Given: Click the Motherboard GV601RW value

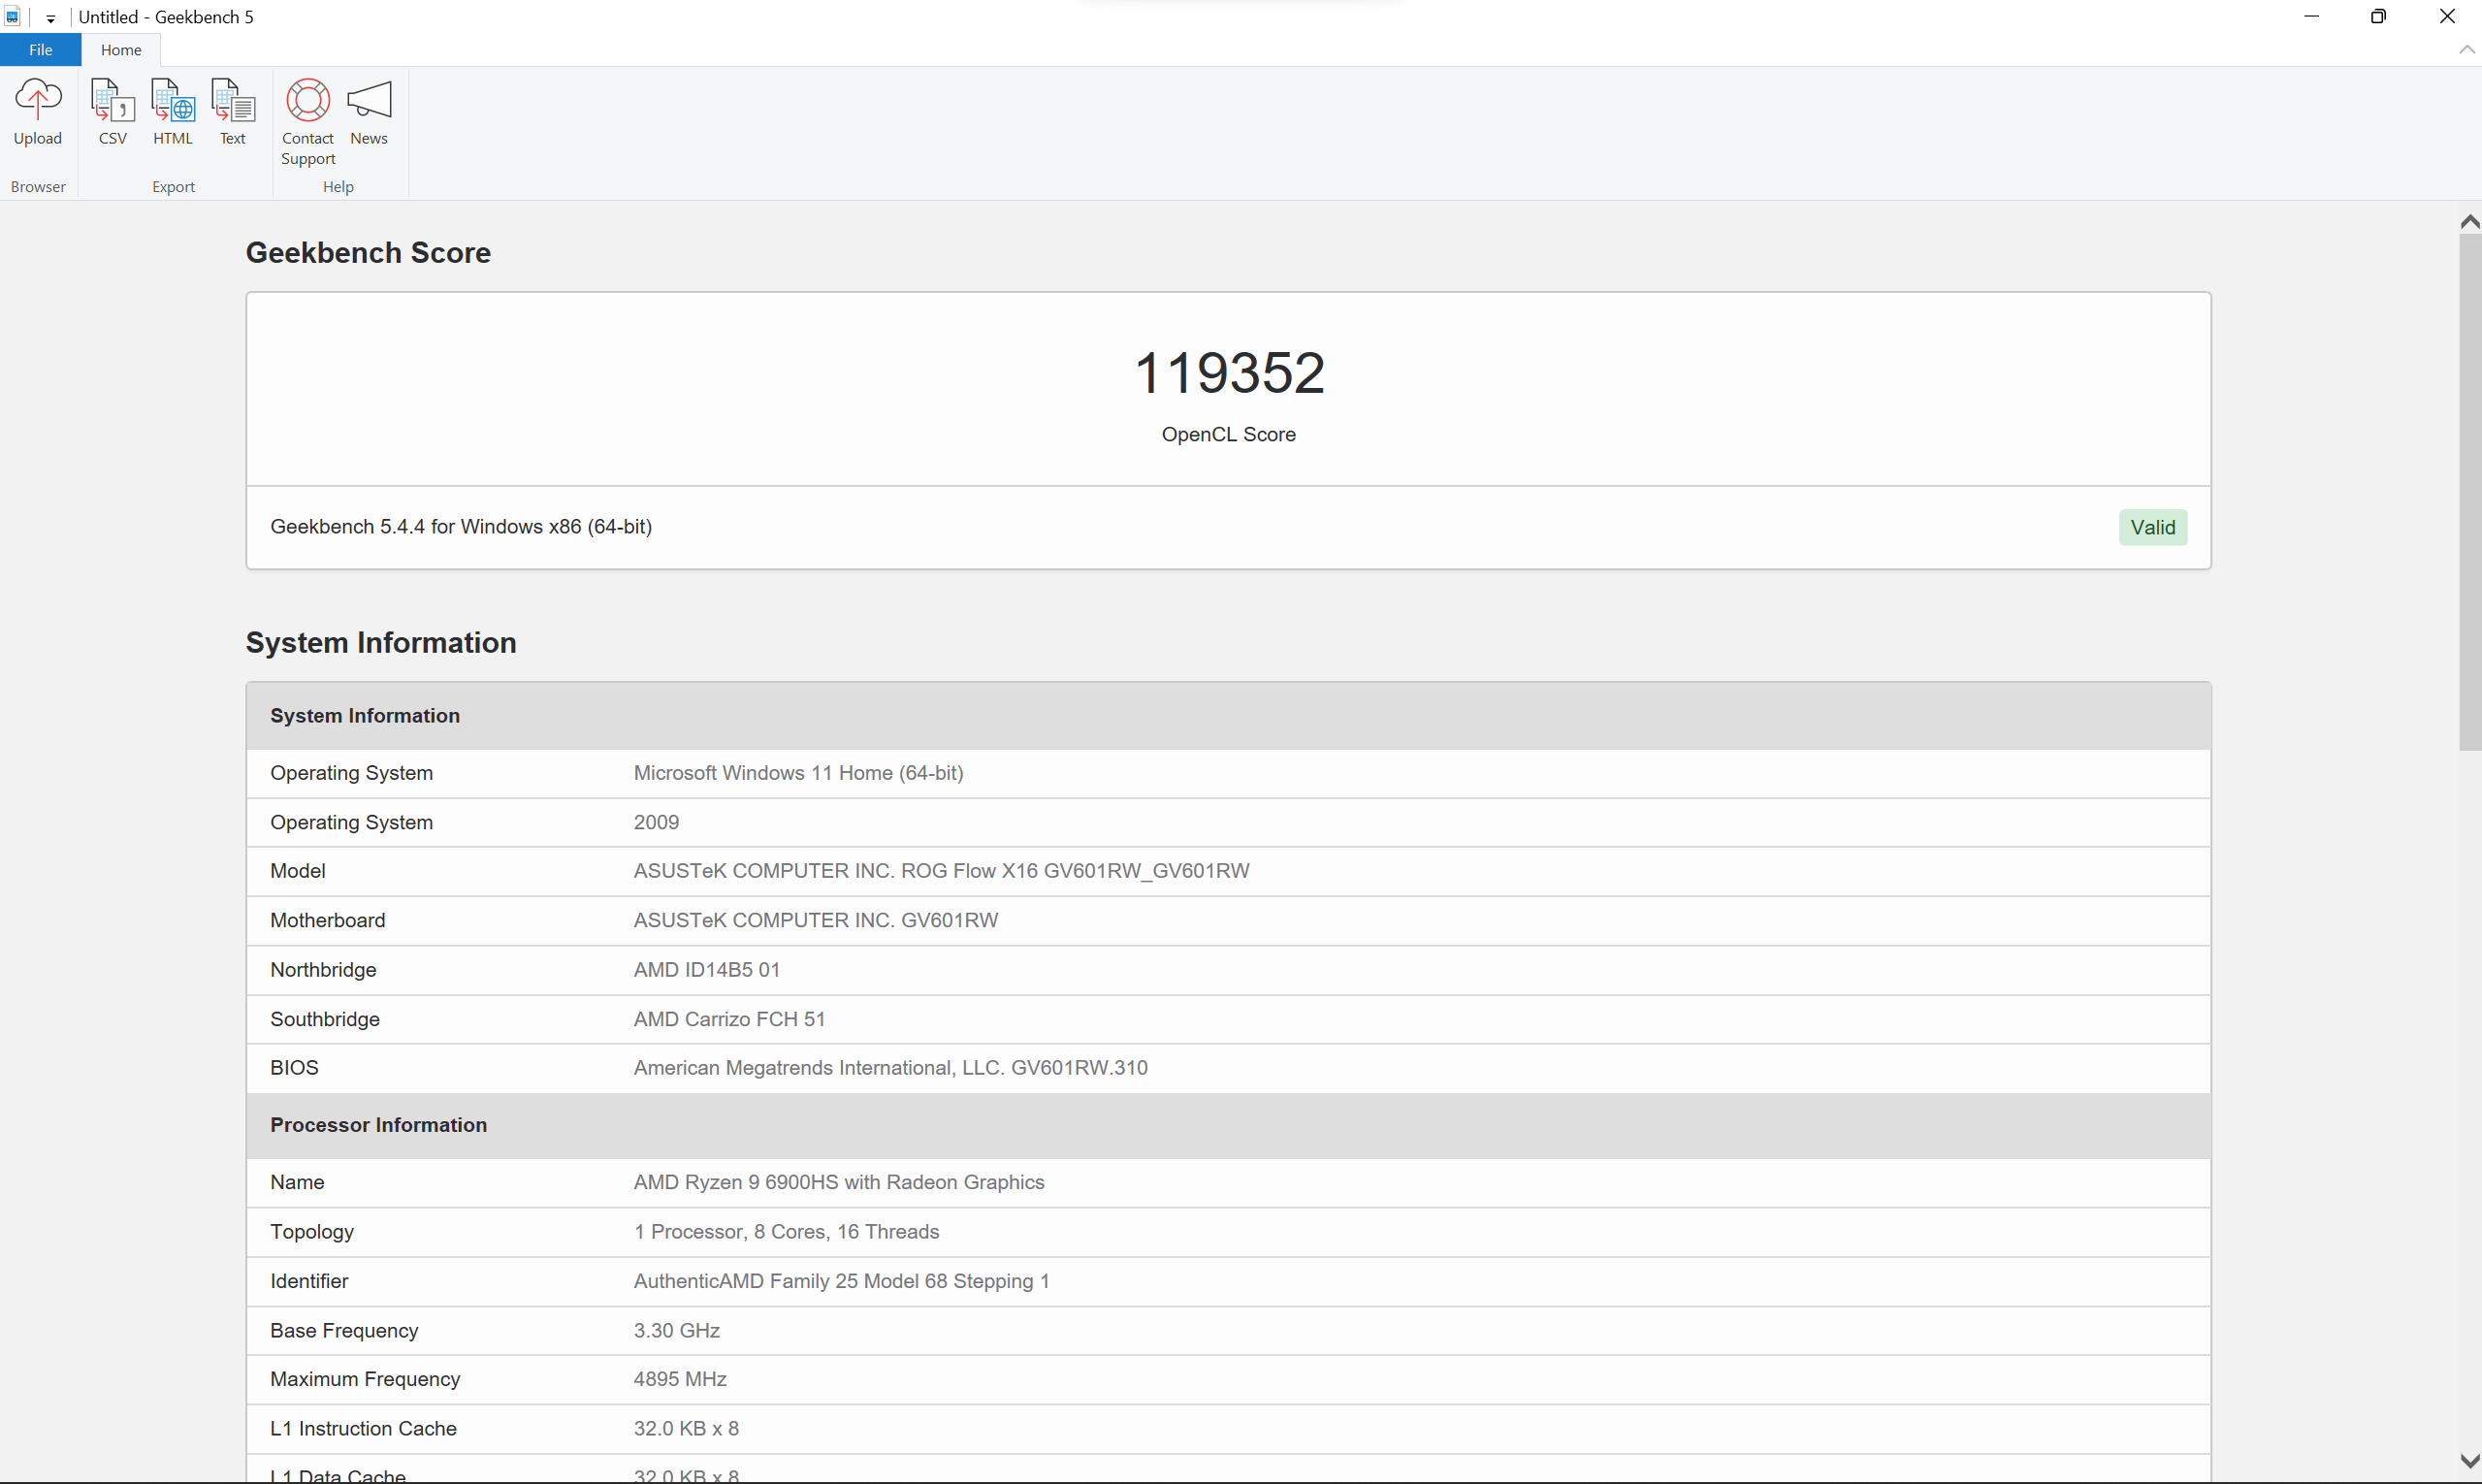Looking at the screenshot, I should click(815, 920).
